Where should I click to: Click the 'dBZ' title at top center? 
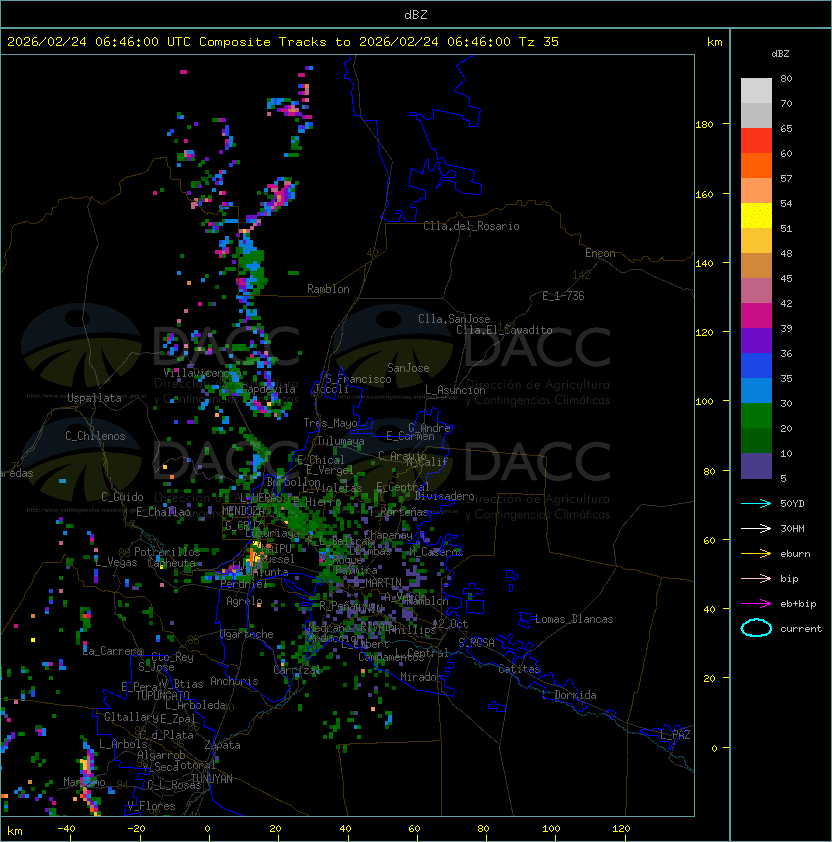[x=416, y=14]
